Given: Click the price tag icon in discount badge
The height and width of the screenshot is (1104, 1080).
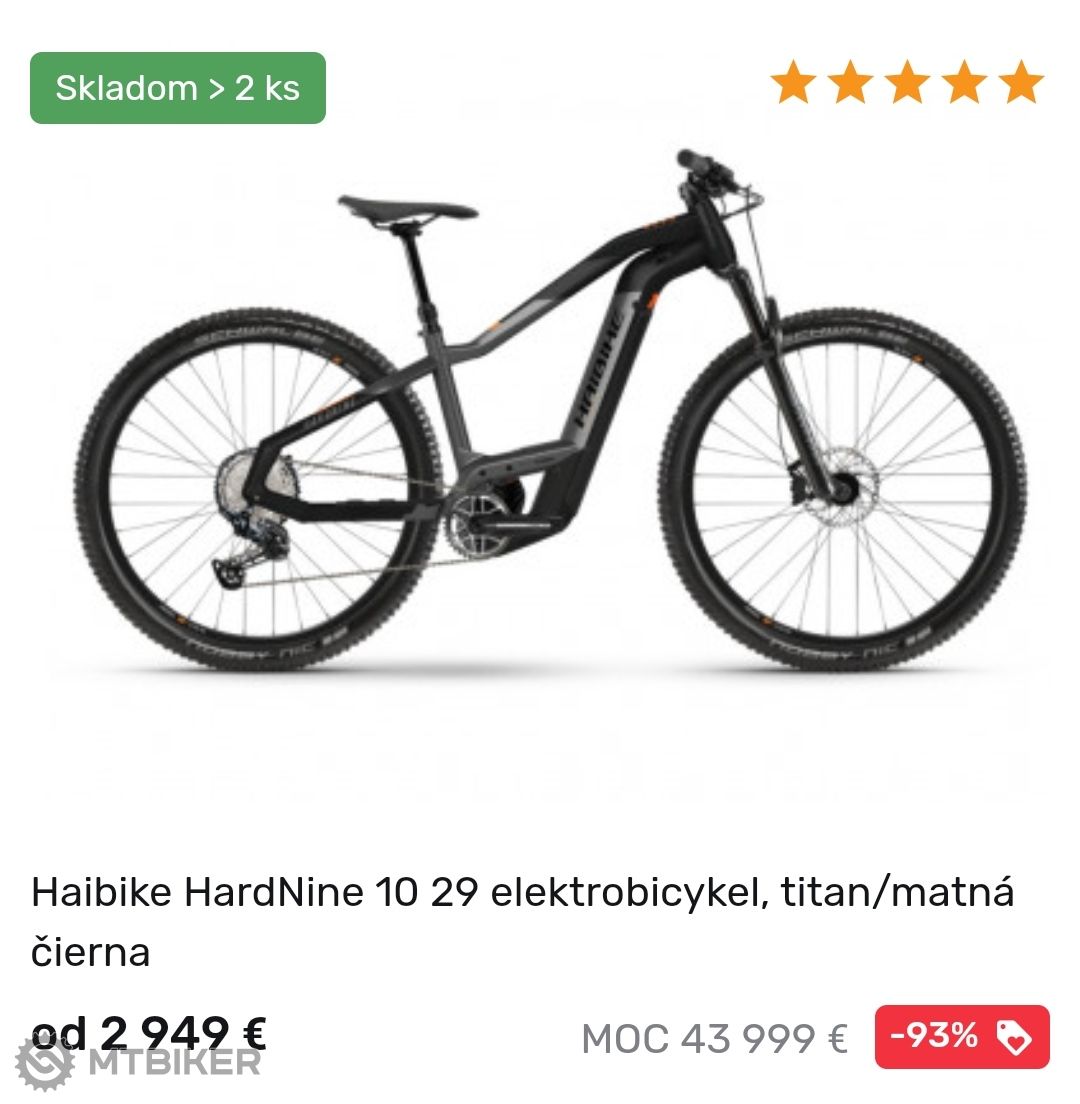Looking at the screenshot, I should (x=1015, y=1037).
